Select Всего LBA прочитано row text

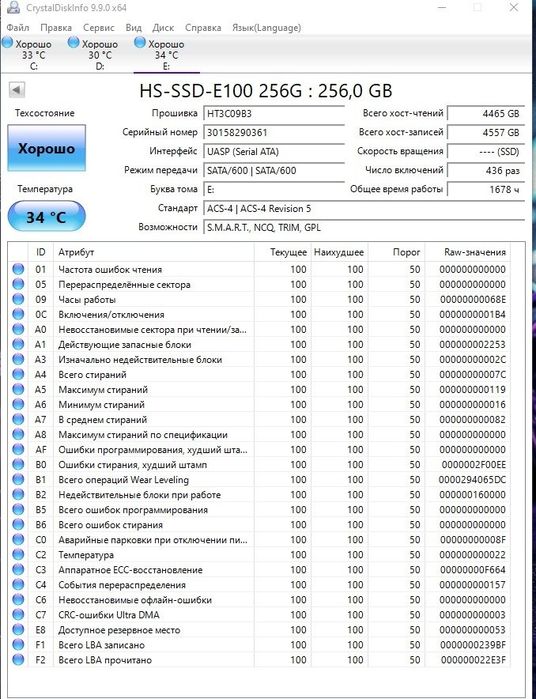coord(105,660)
